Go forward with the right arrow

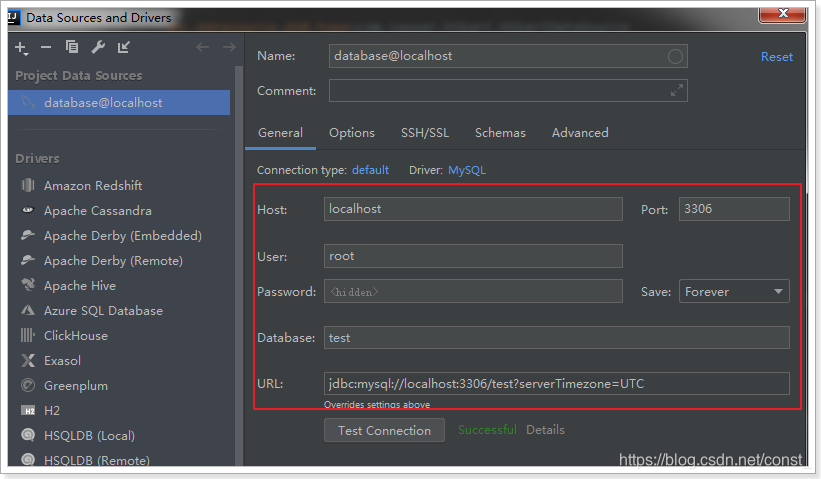(229, 47)
